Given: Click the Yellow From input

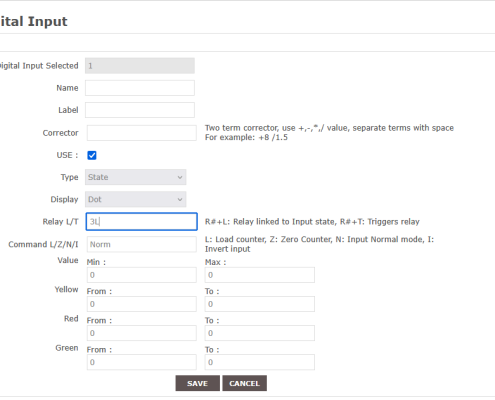Looking at the screenshot, I should click(x=142, y=304).
